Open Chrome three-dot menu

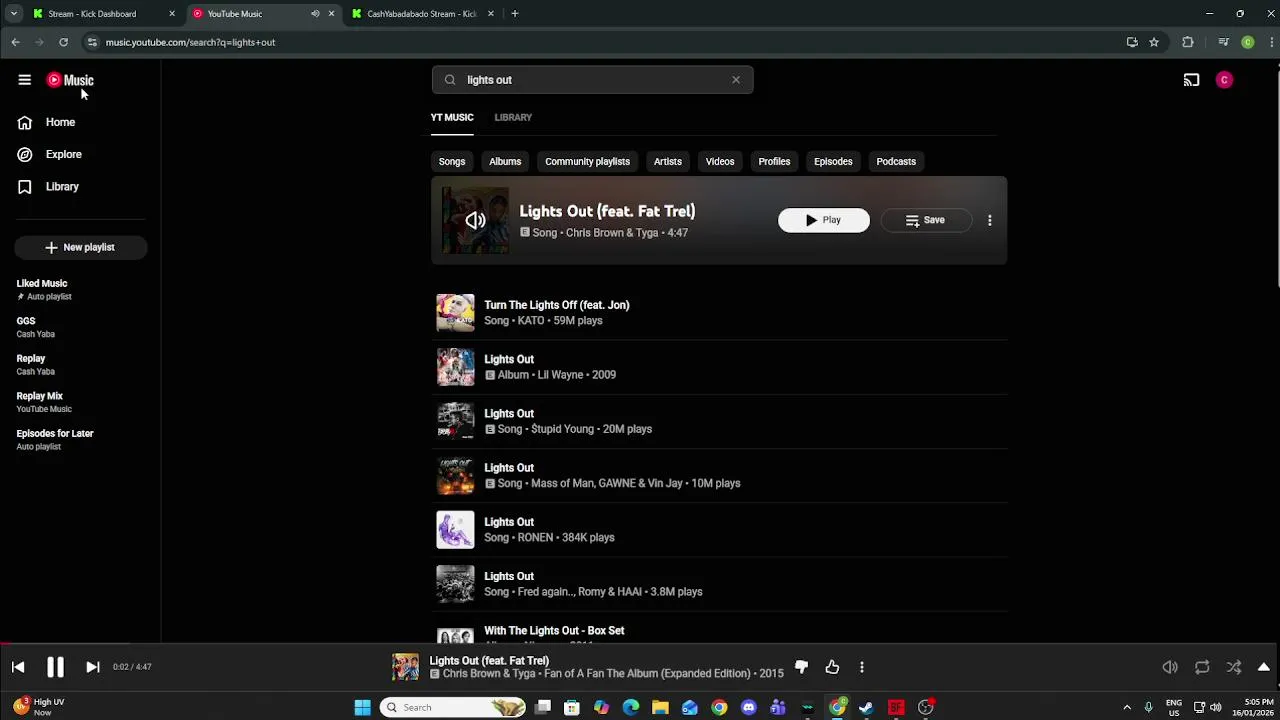pyautogui.click(x=1272, y=42)
